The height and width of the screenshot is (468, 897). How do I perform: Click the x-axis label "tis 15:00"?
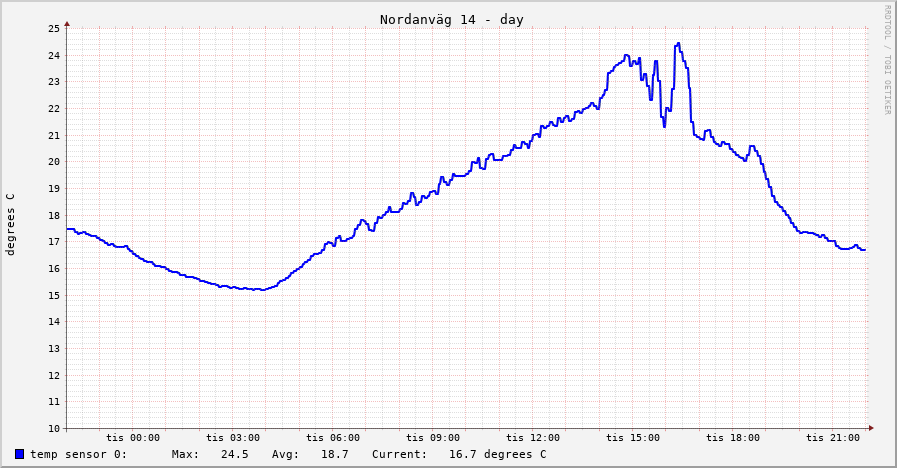click(x=633, y=438)
